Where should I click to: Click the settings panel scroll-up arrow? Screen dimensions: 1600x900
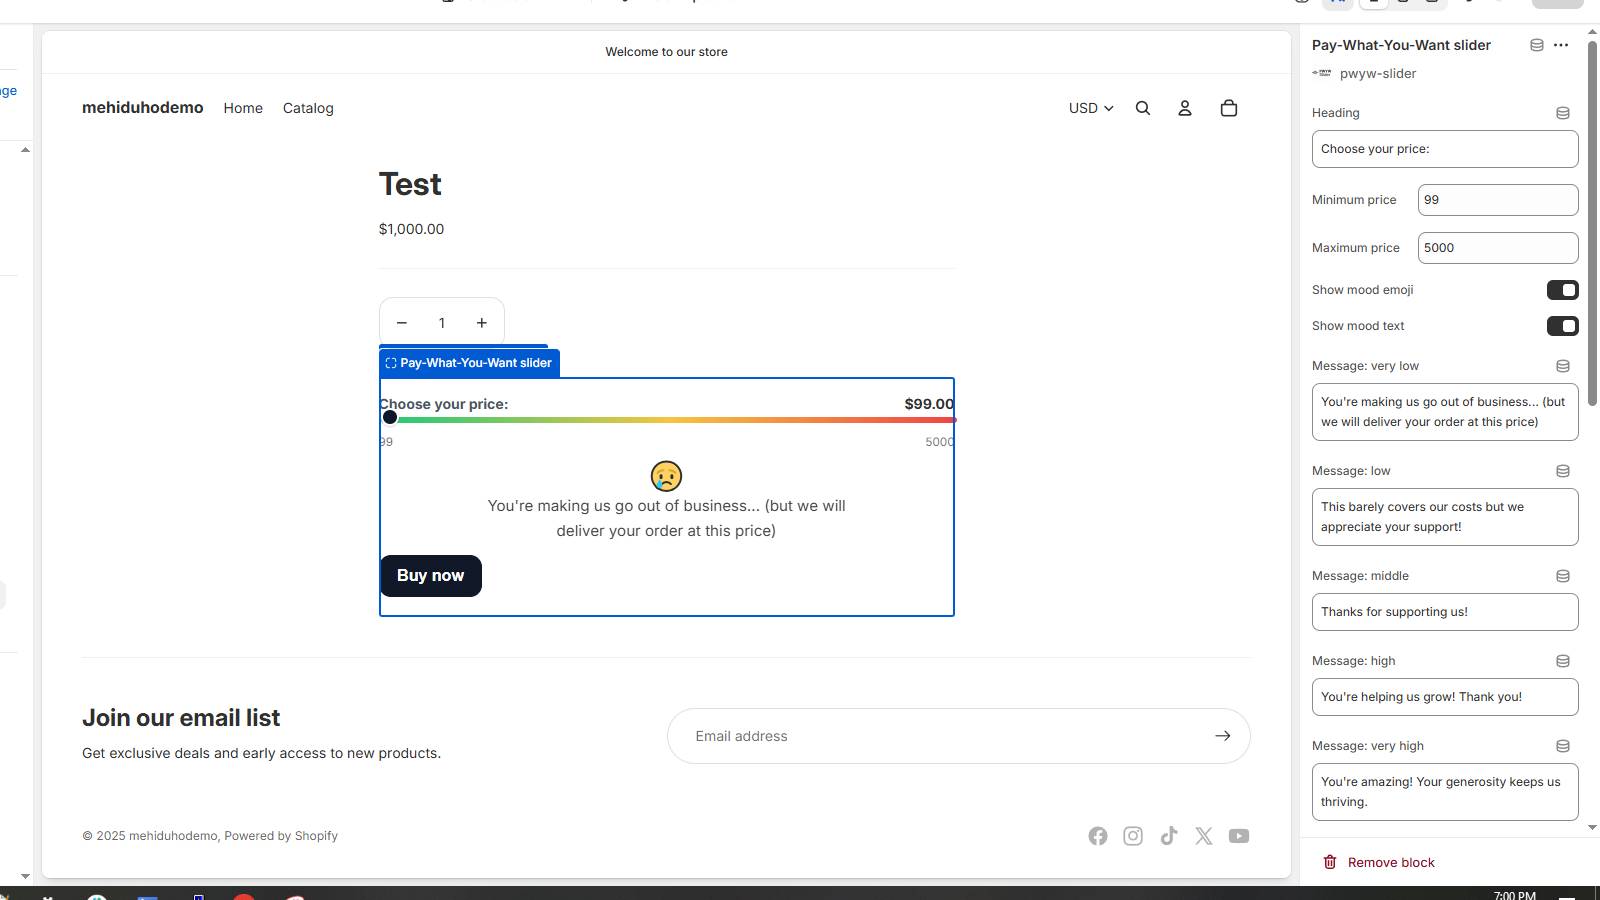click(x=1592, y=32)
